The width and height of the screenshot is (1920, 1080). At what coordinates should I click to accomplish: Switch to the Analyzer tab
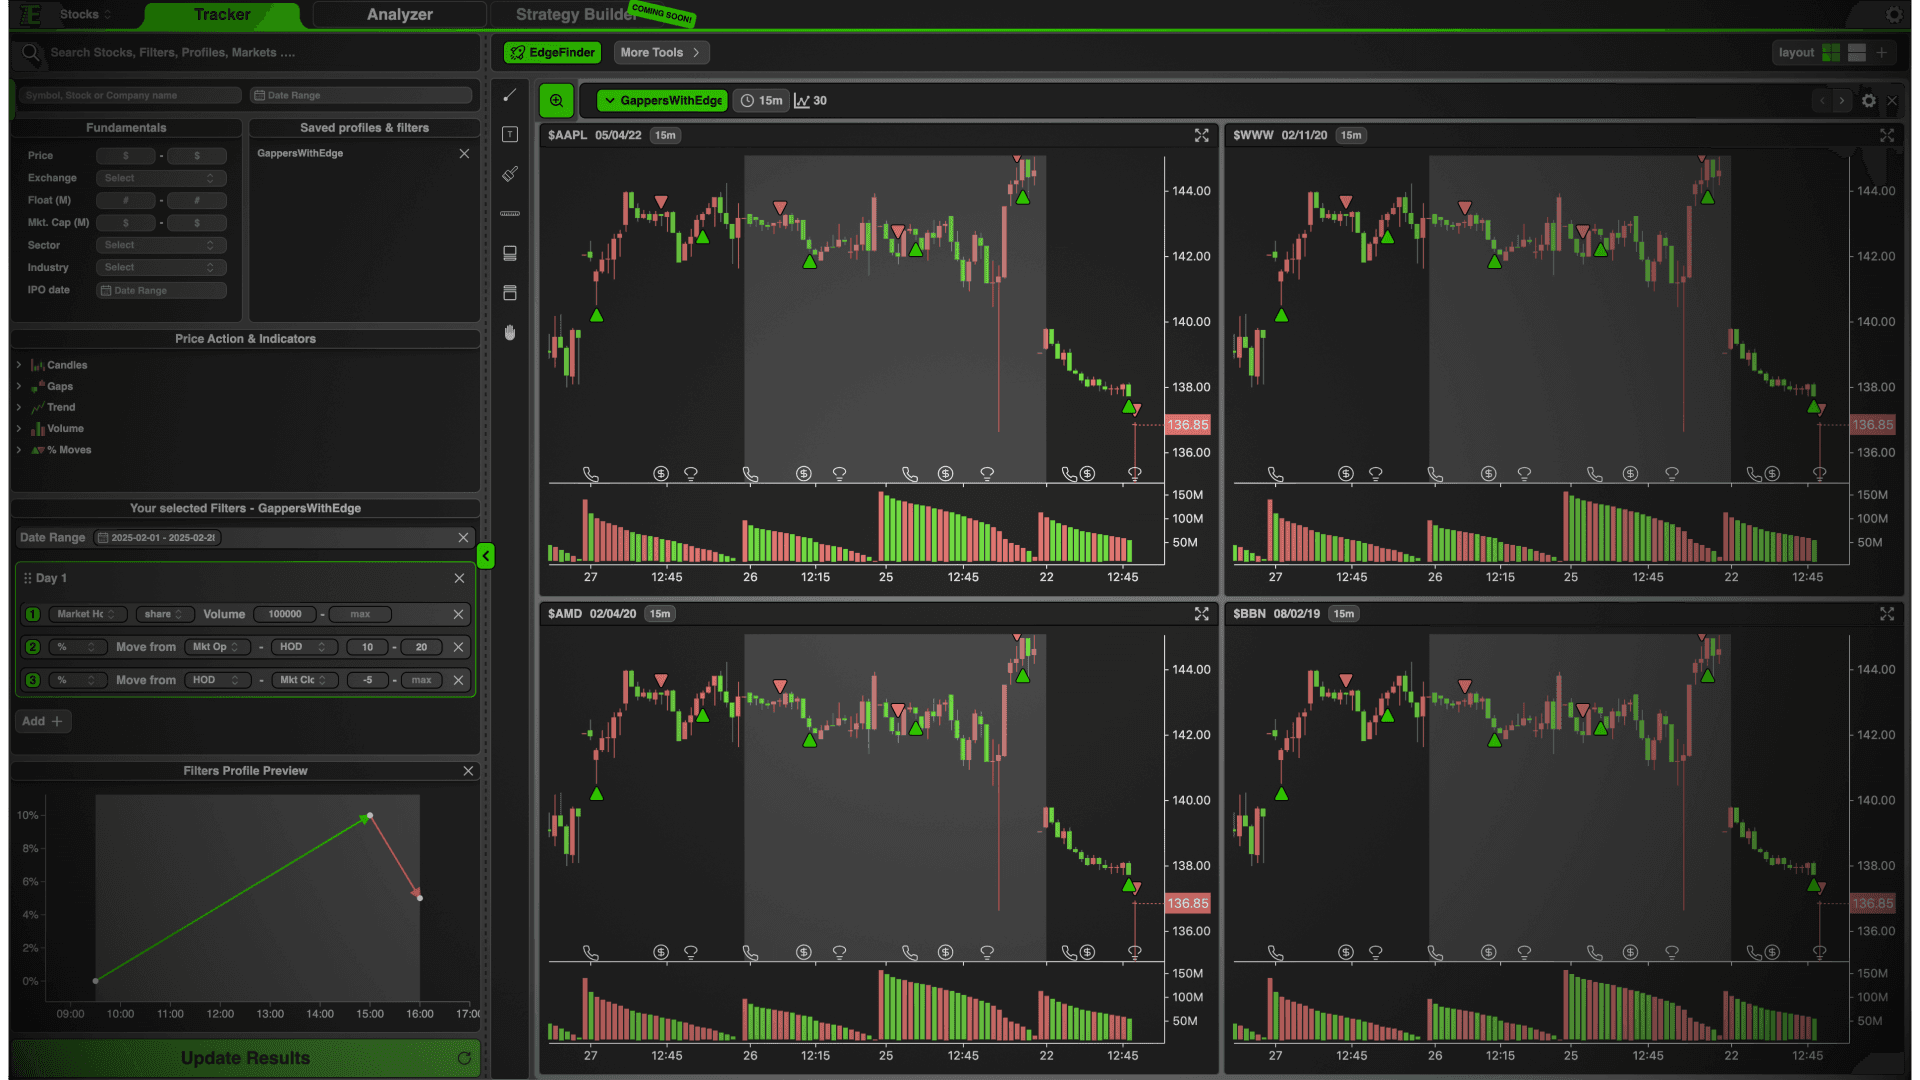tap(399, 15)
